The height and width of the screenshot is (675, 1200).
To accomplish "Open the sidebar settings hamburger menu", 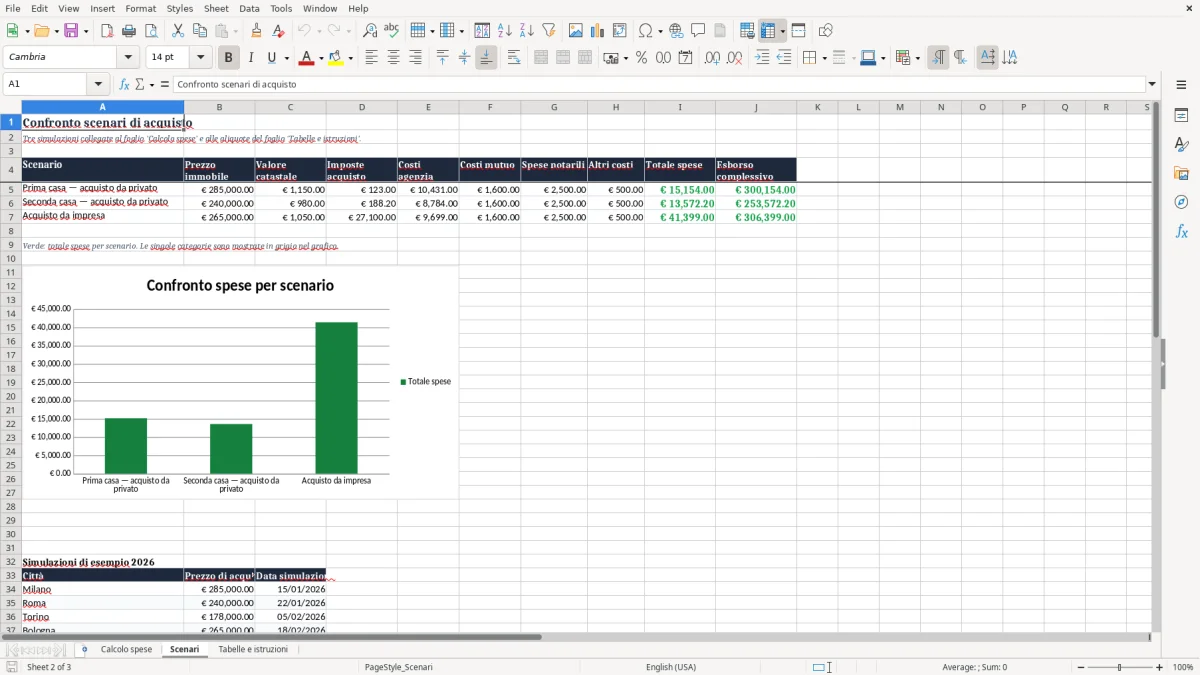I will click(x=1181, y=84).
